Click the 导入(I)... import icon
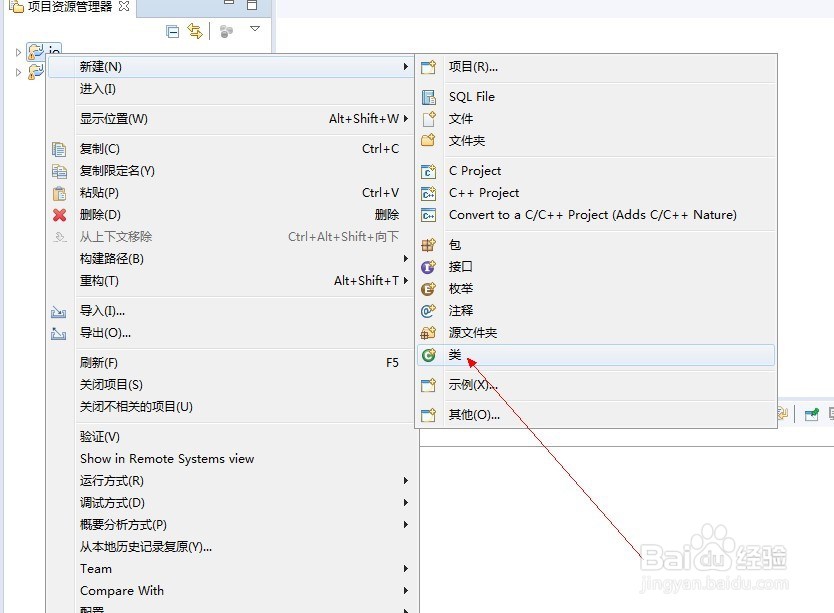Viewport: 834px width, 613px height. (x=59, y=312)
